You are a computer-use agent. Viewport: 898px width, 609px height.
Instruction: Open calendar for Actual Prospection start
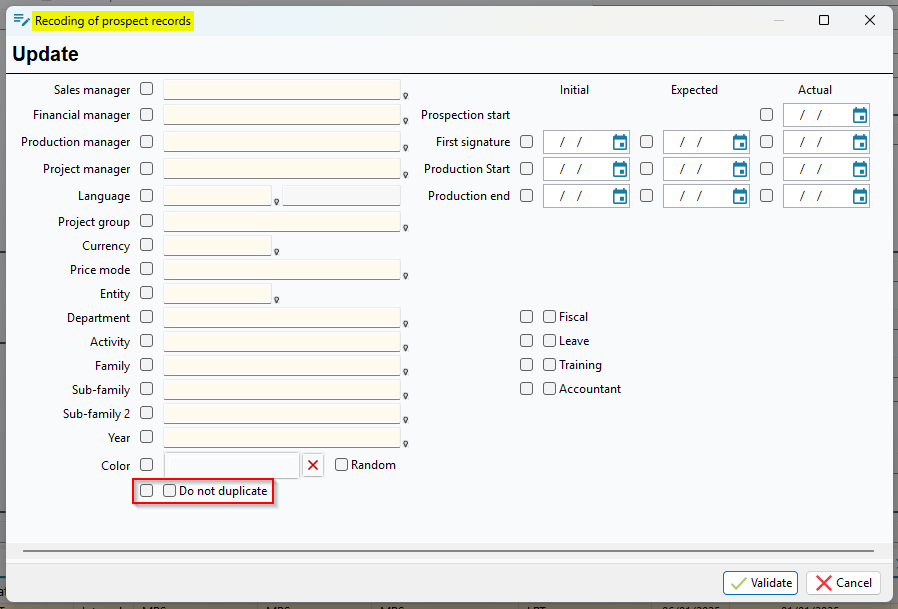[x=859, y=115]
